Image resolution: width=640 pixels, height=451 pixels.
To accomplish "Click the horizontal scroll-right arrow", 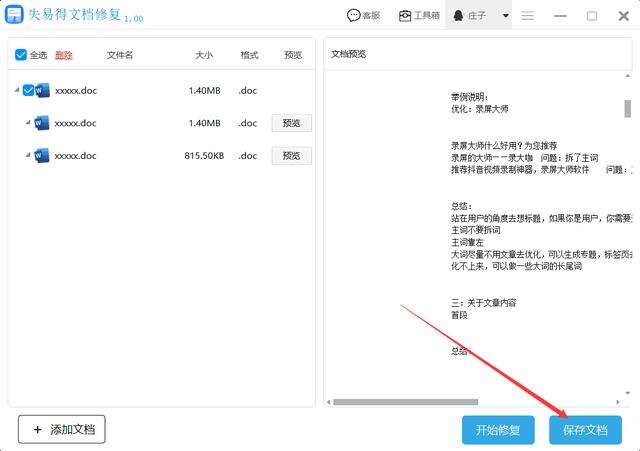I will tap(618, 402).
